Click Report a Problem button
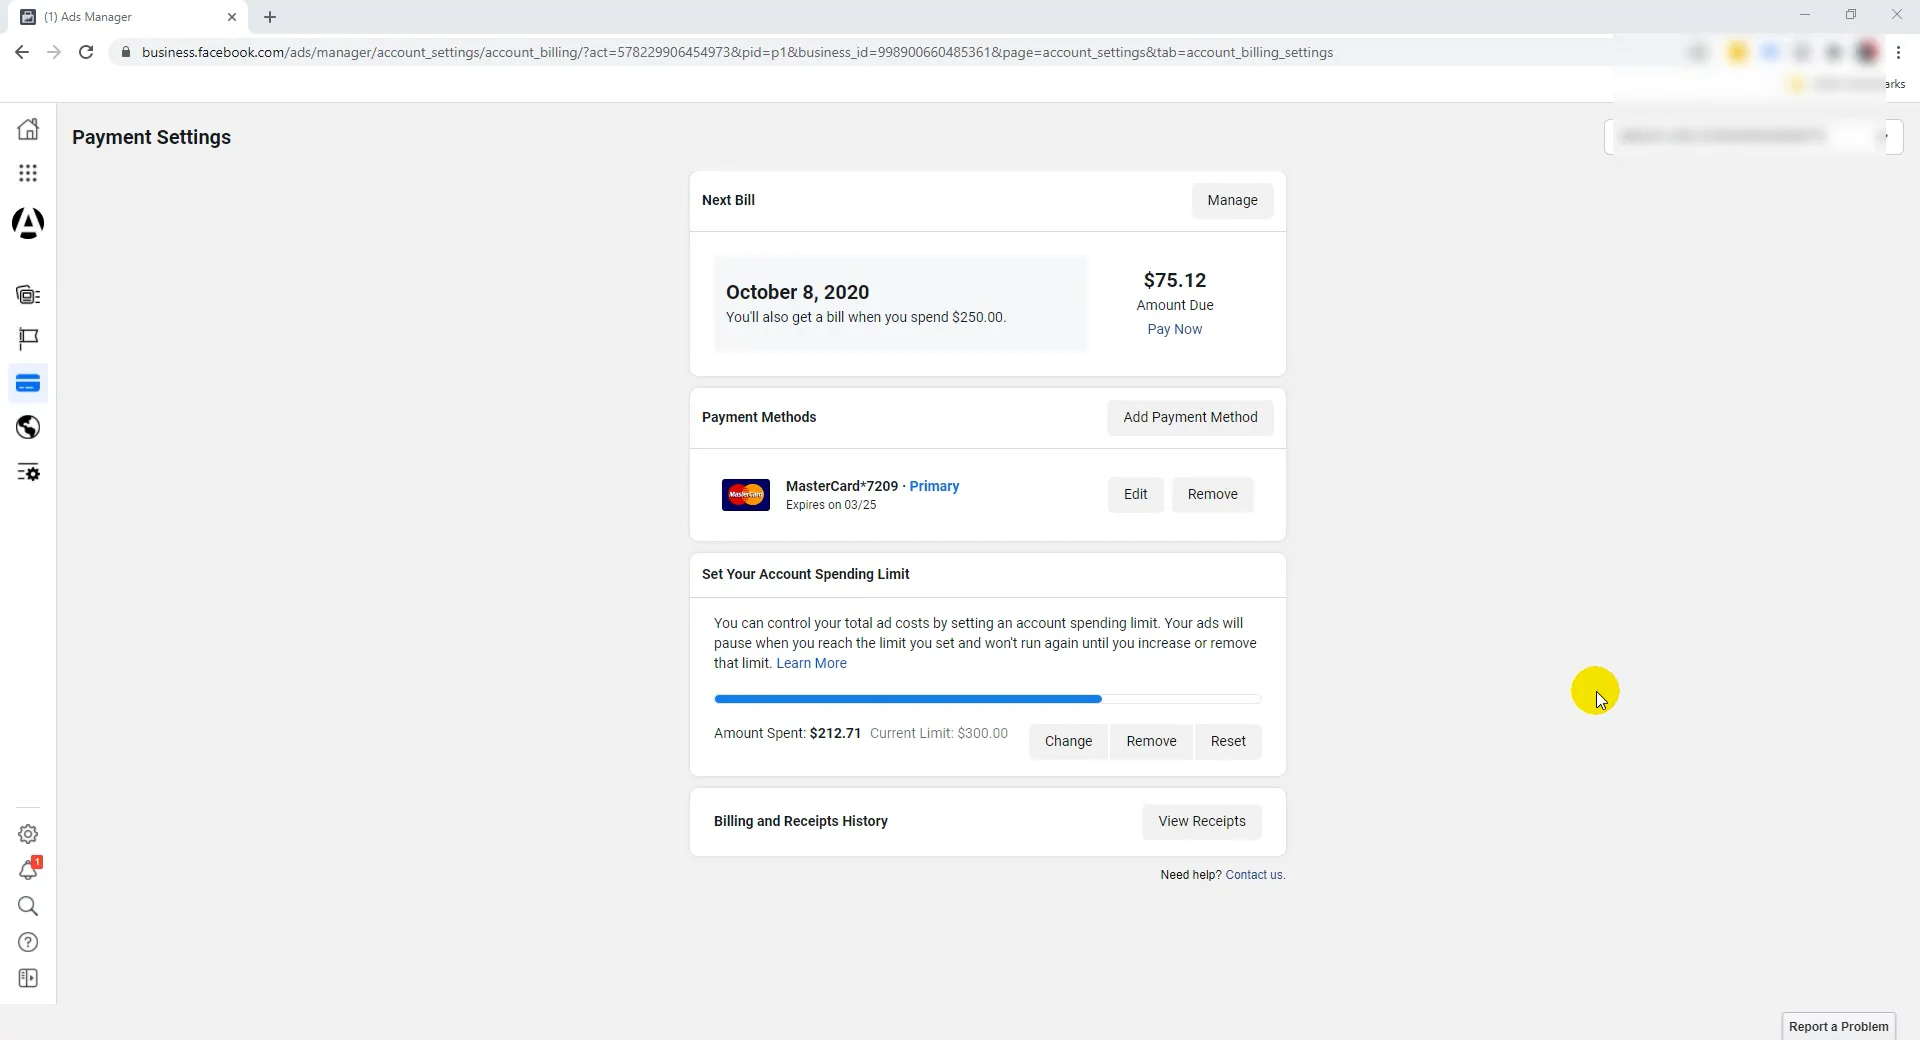Viewport: 1920px width, 1040px height. pos(1838,1027)
